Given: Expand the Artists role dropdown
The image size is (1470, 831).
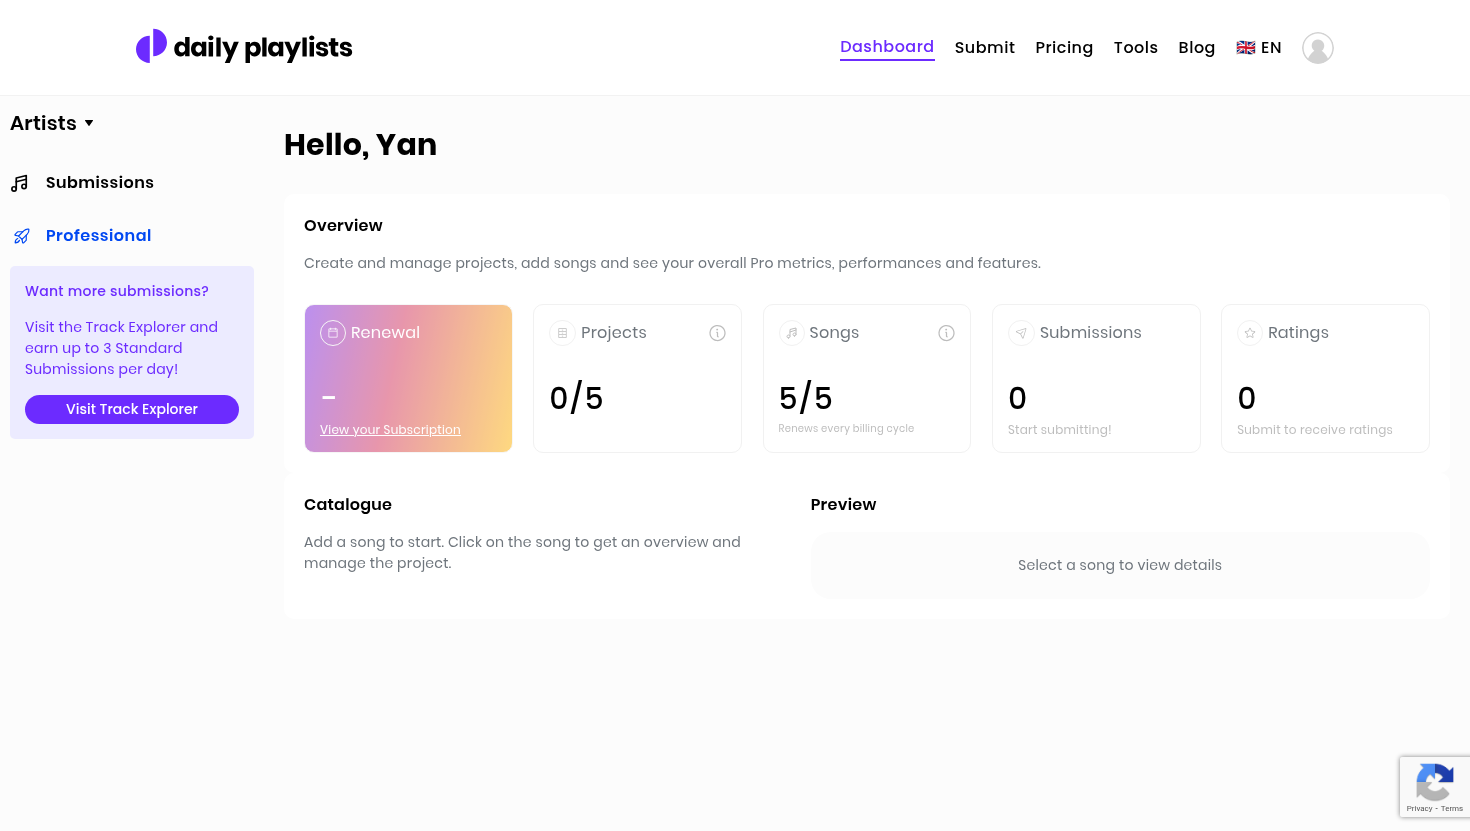Looking at the screenshot, I should pyautogui.click(x=52, y=123).
